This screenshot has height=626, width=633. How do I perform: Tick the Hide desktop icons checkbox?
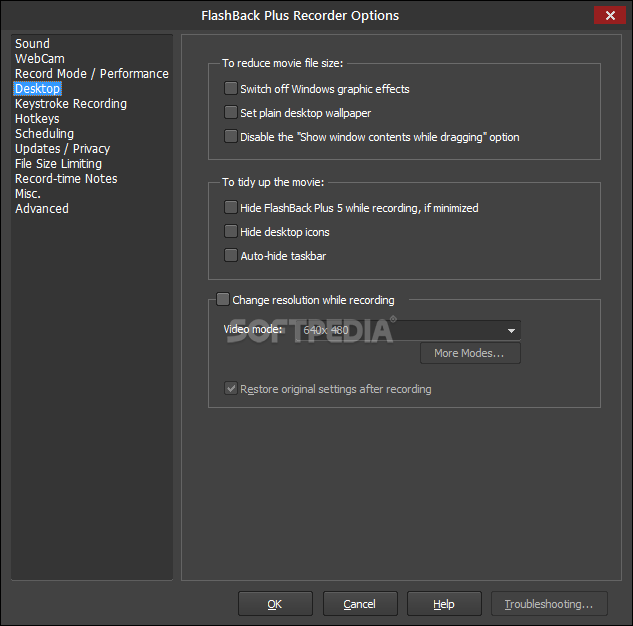coord(231,231)
